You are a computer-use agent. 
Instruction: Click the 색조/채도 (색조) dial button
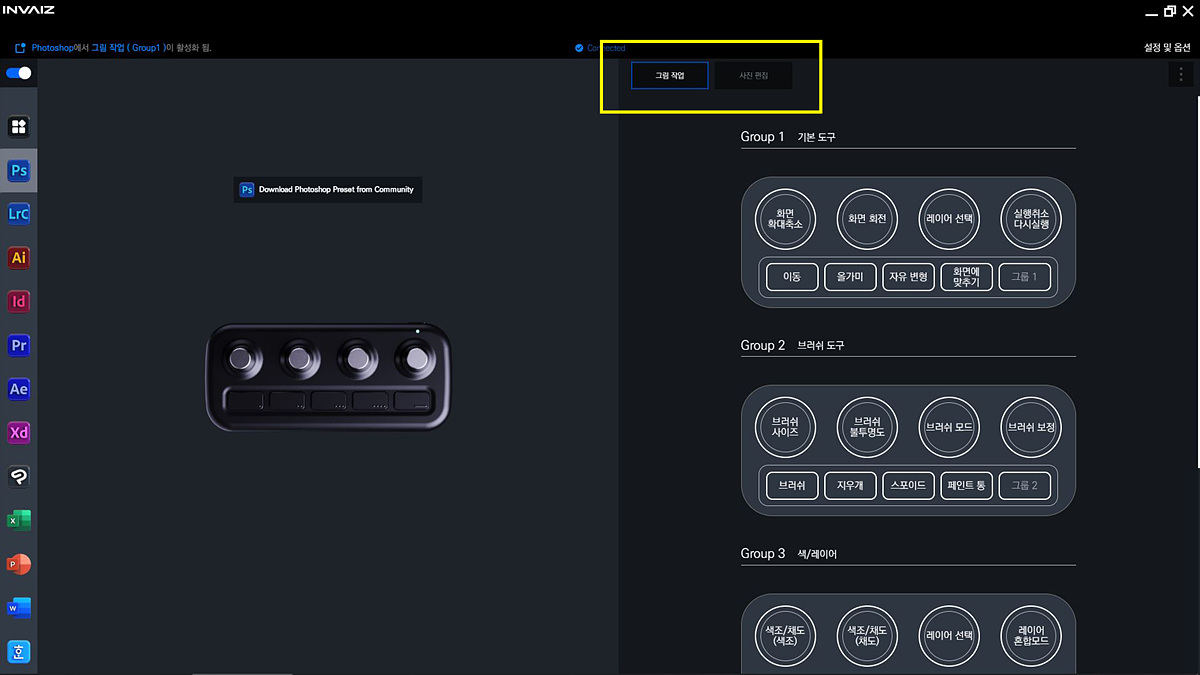coord(785,636)
